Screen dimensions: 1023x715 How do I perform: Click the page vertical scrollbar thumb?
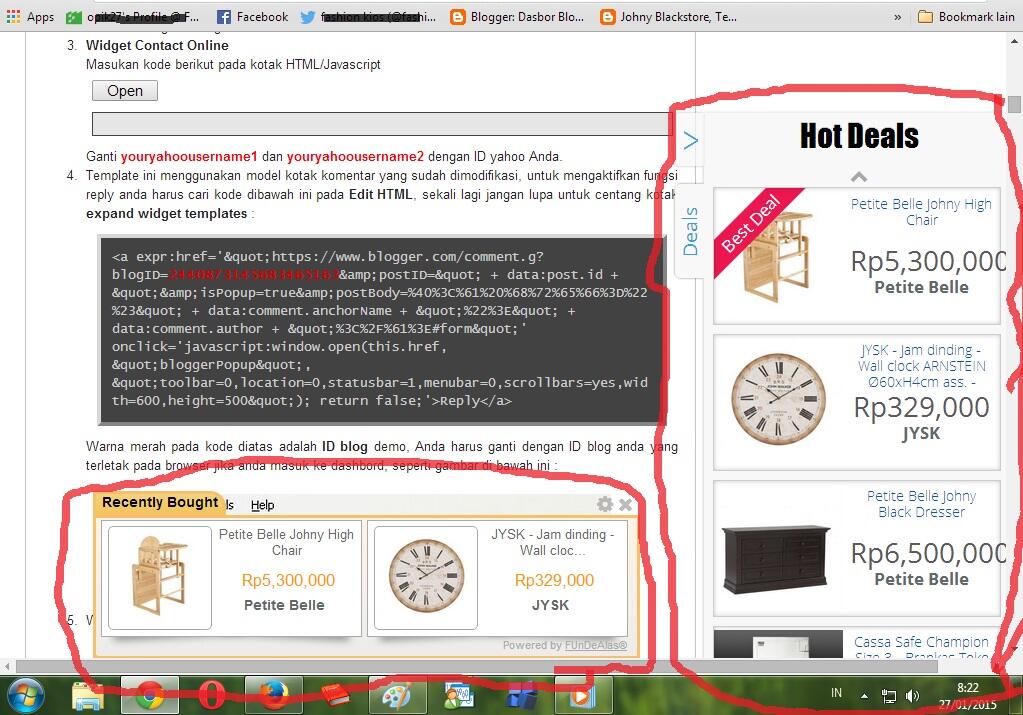(x=1014, y=104)
